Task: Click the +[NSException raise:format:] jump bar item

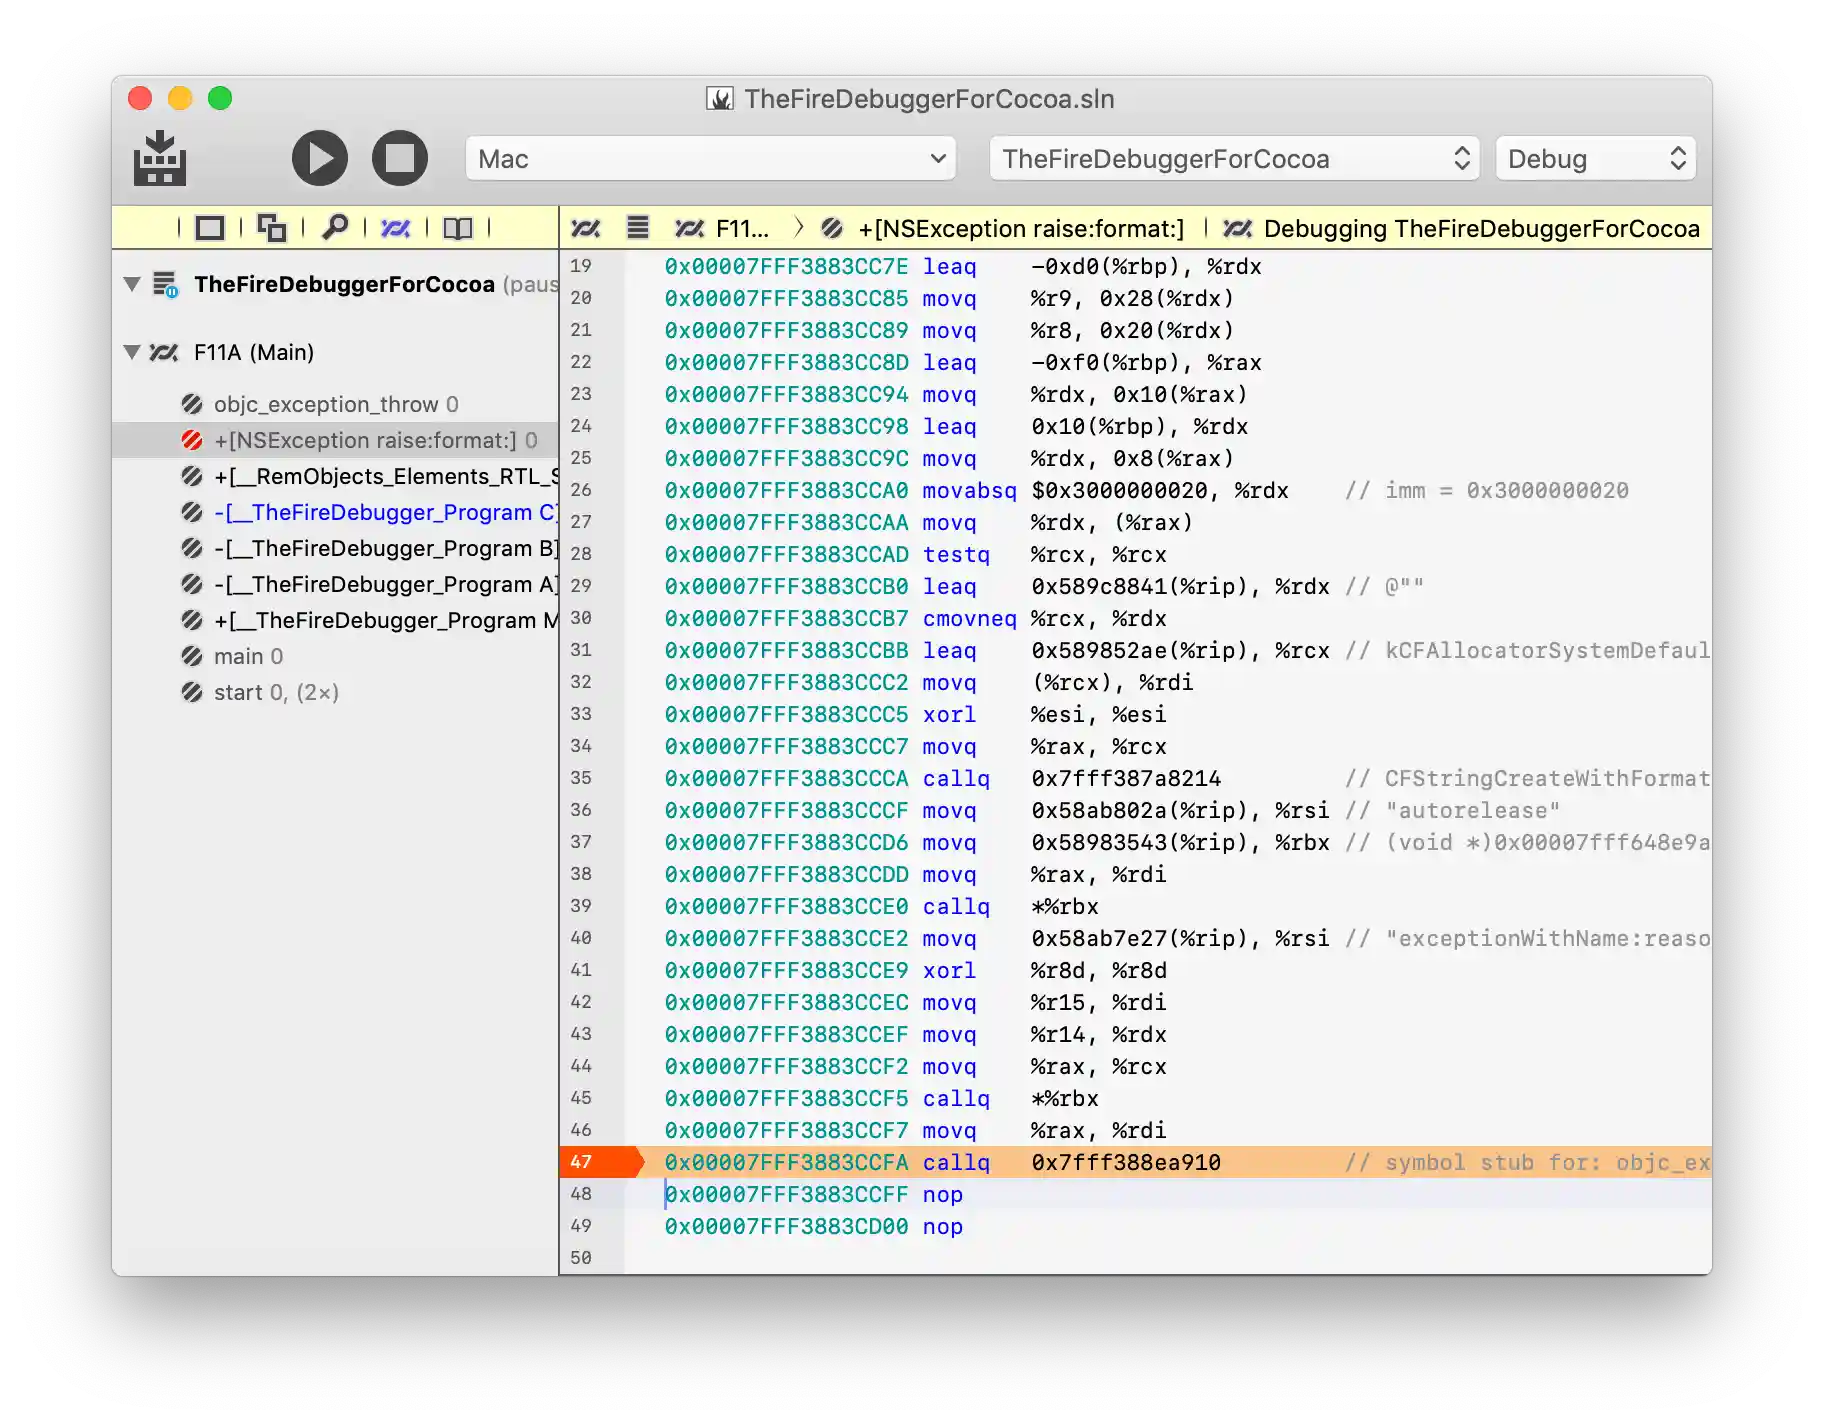Action: click(1020, 228)
